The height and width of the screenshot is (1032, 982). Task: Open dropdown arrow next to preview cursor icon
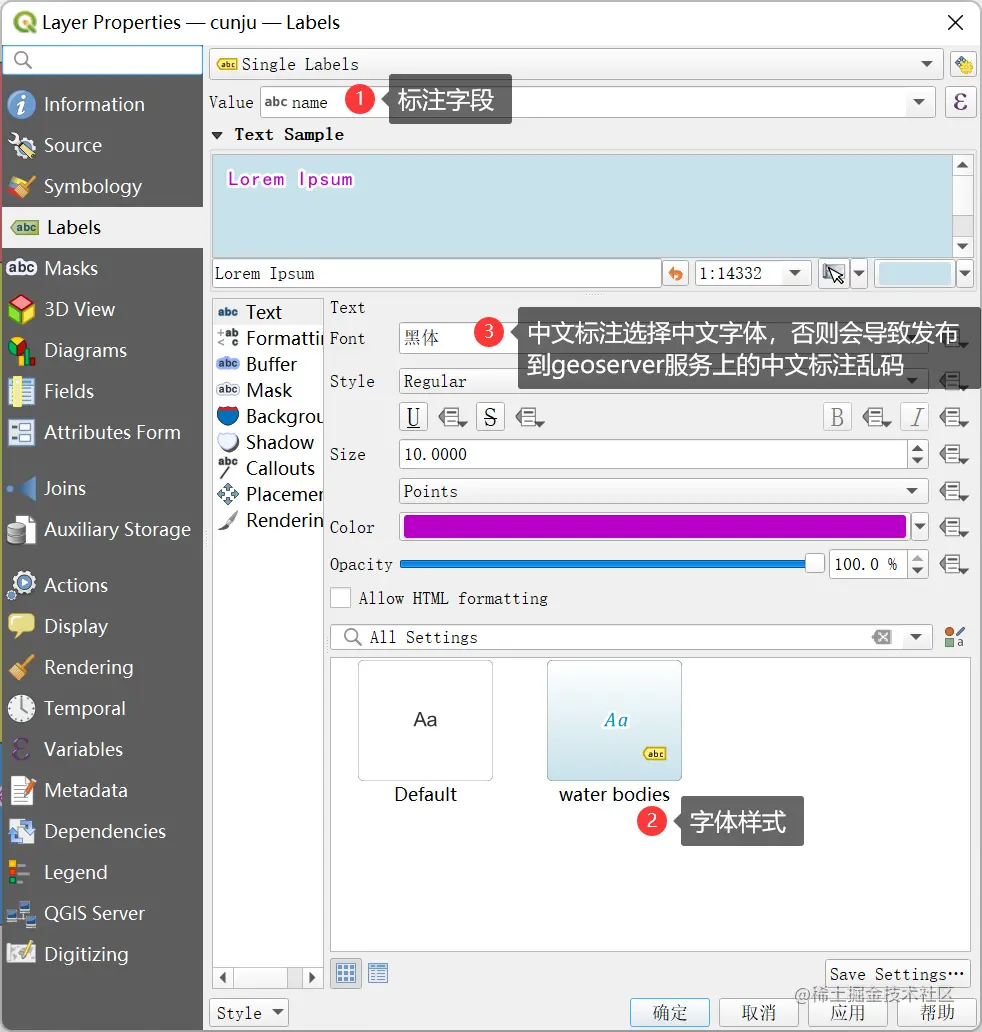[859, 273]
